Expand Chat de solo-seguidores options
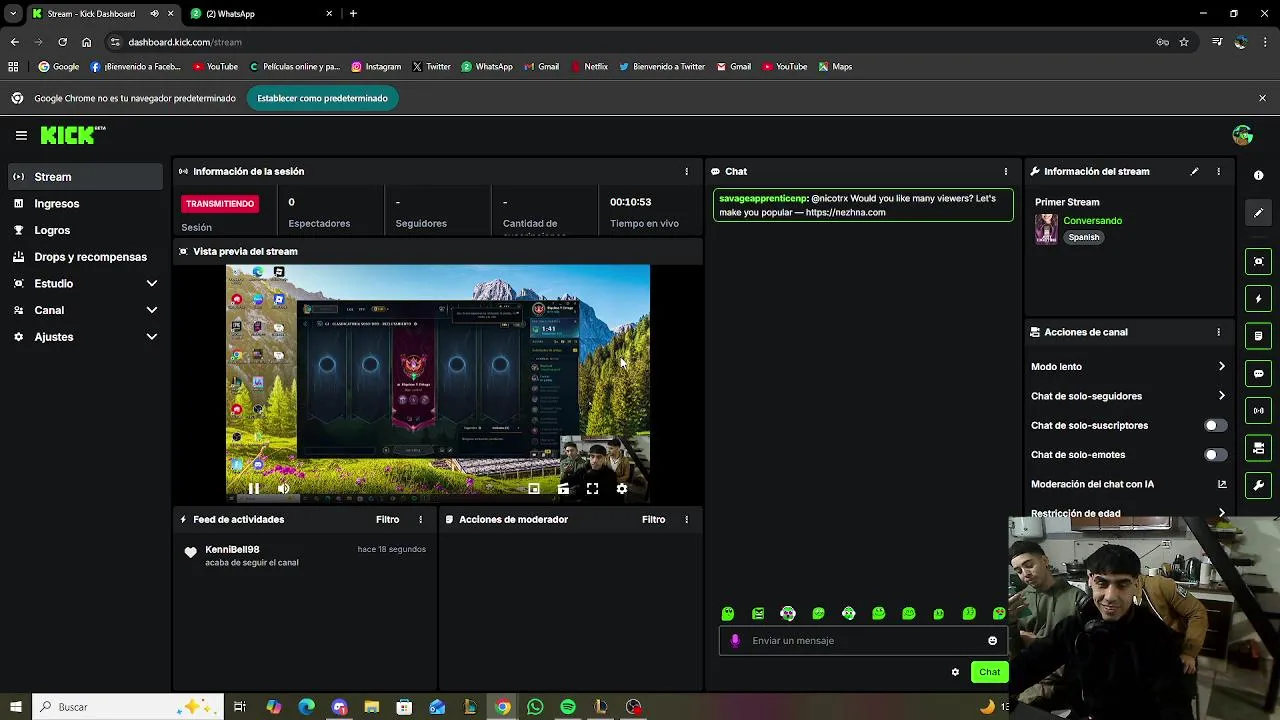The image size is (1280, 720). [x=1221, y=396]
